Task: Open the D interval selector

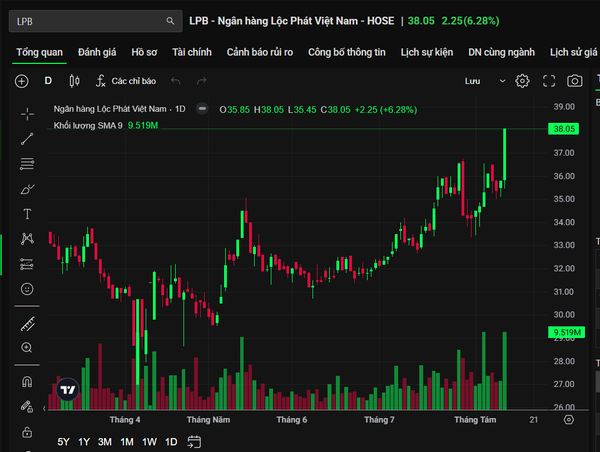Action: click(48, 81)
